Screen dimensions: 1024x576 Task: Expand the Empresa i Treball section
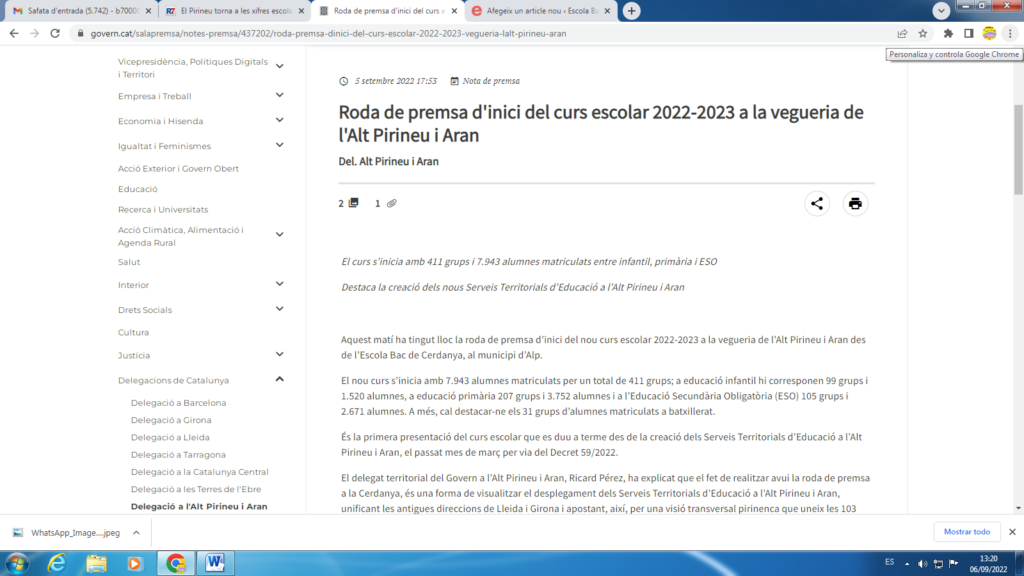pyautogui.click(x=280, y=96)
